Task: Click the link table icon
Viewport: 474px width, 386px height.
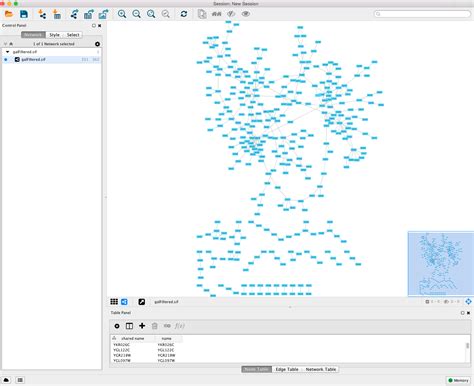Action: click(167, 326)
